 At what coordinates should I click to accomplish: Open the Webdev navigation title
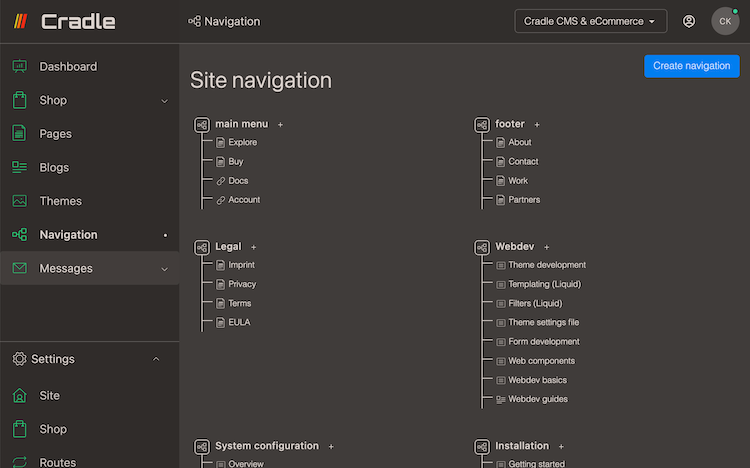tap(515, 246)
